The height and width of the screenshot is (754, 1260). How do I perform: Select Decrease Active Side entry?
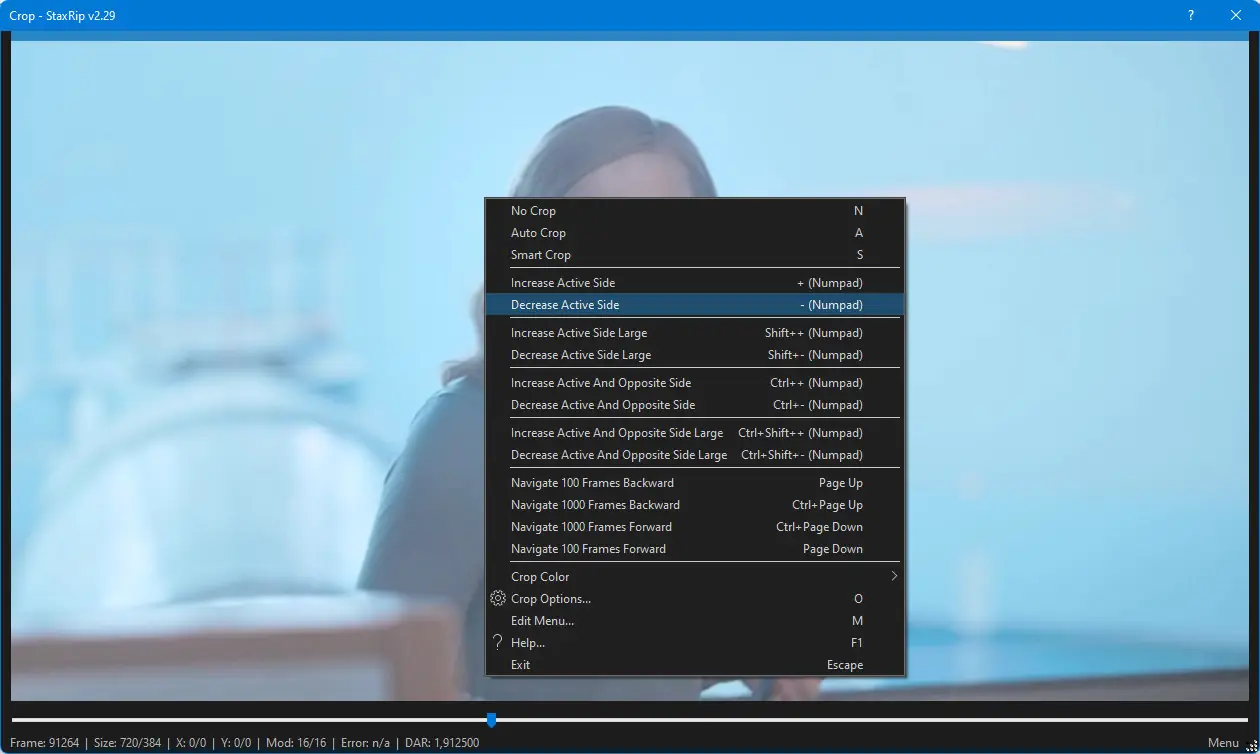point(695,305)
